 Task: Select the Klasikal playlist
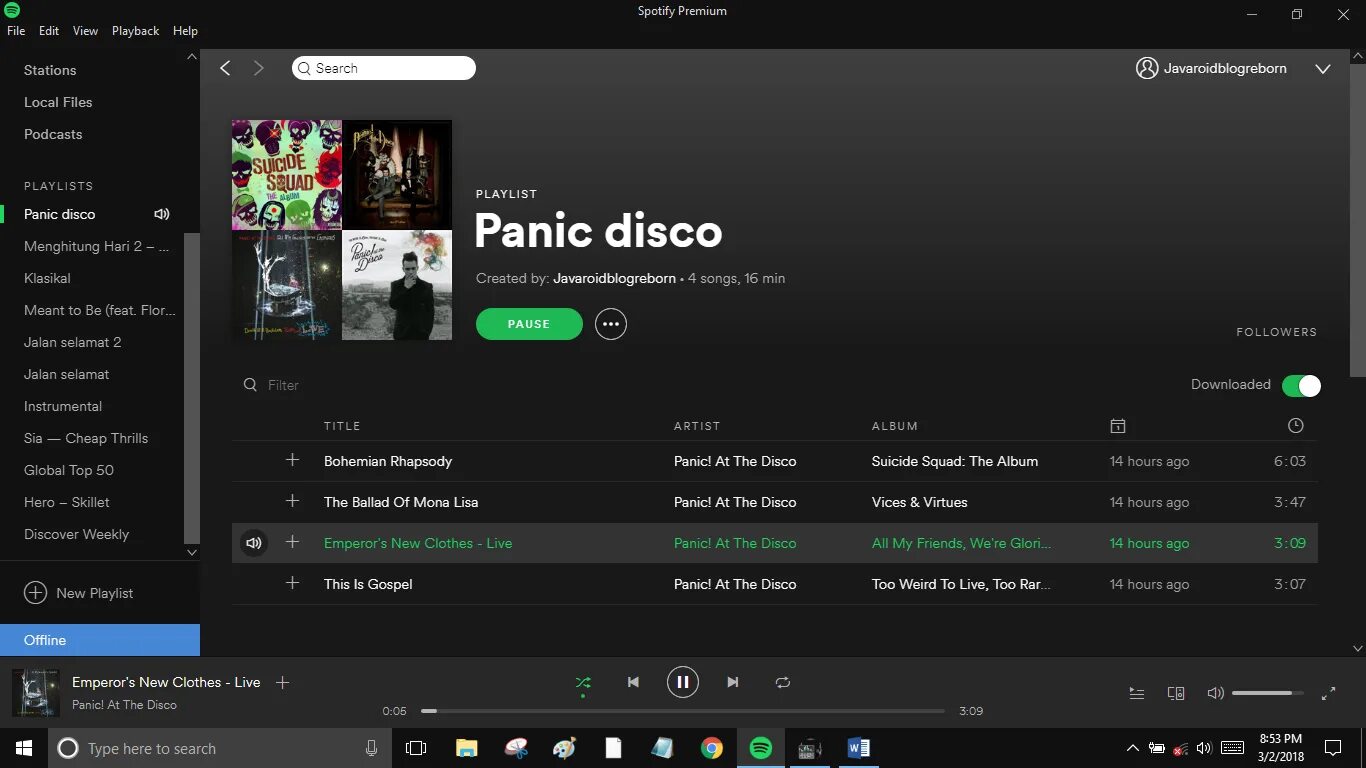(x=47, y=278)
